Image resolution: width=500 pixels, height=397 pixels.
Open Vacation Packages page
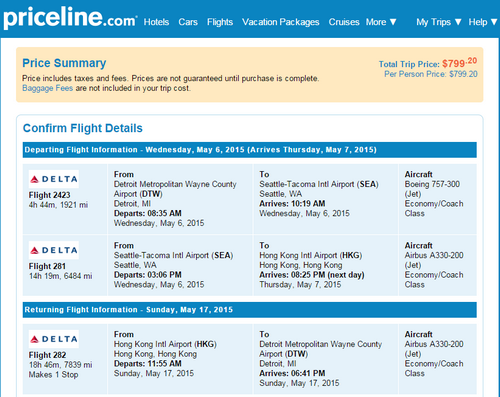click(x=281, y=22)
